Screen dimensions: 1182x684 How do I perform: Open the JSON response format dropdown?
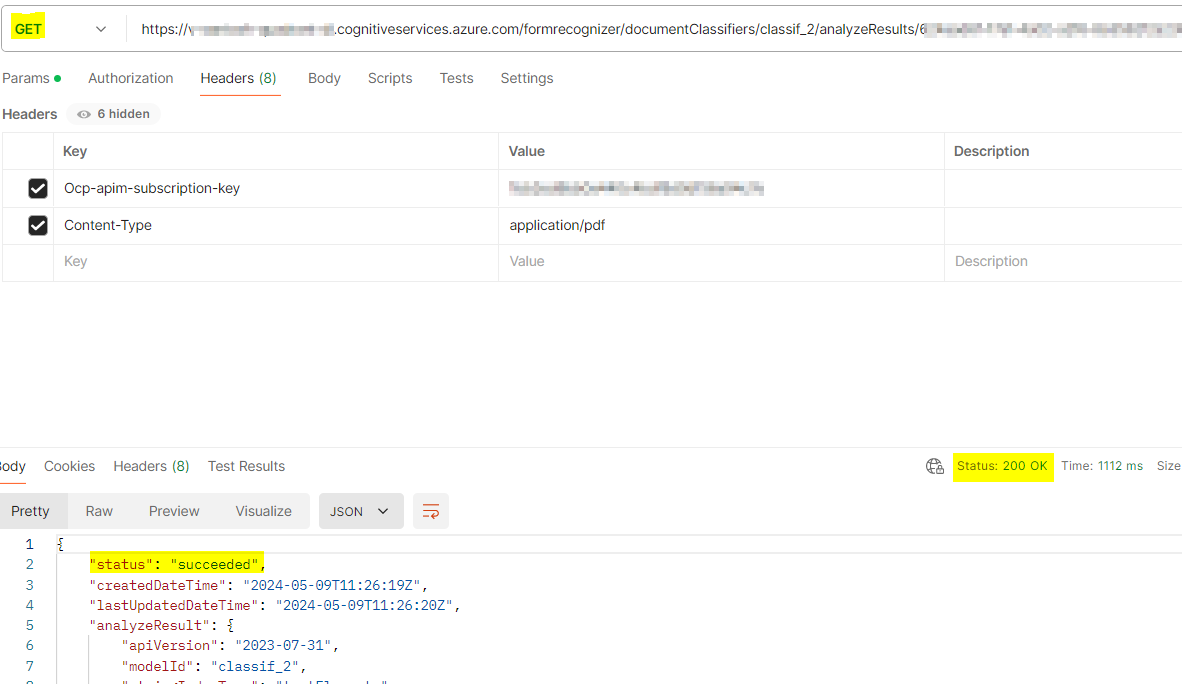click(x=360, y=510)
